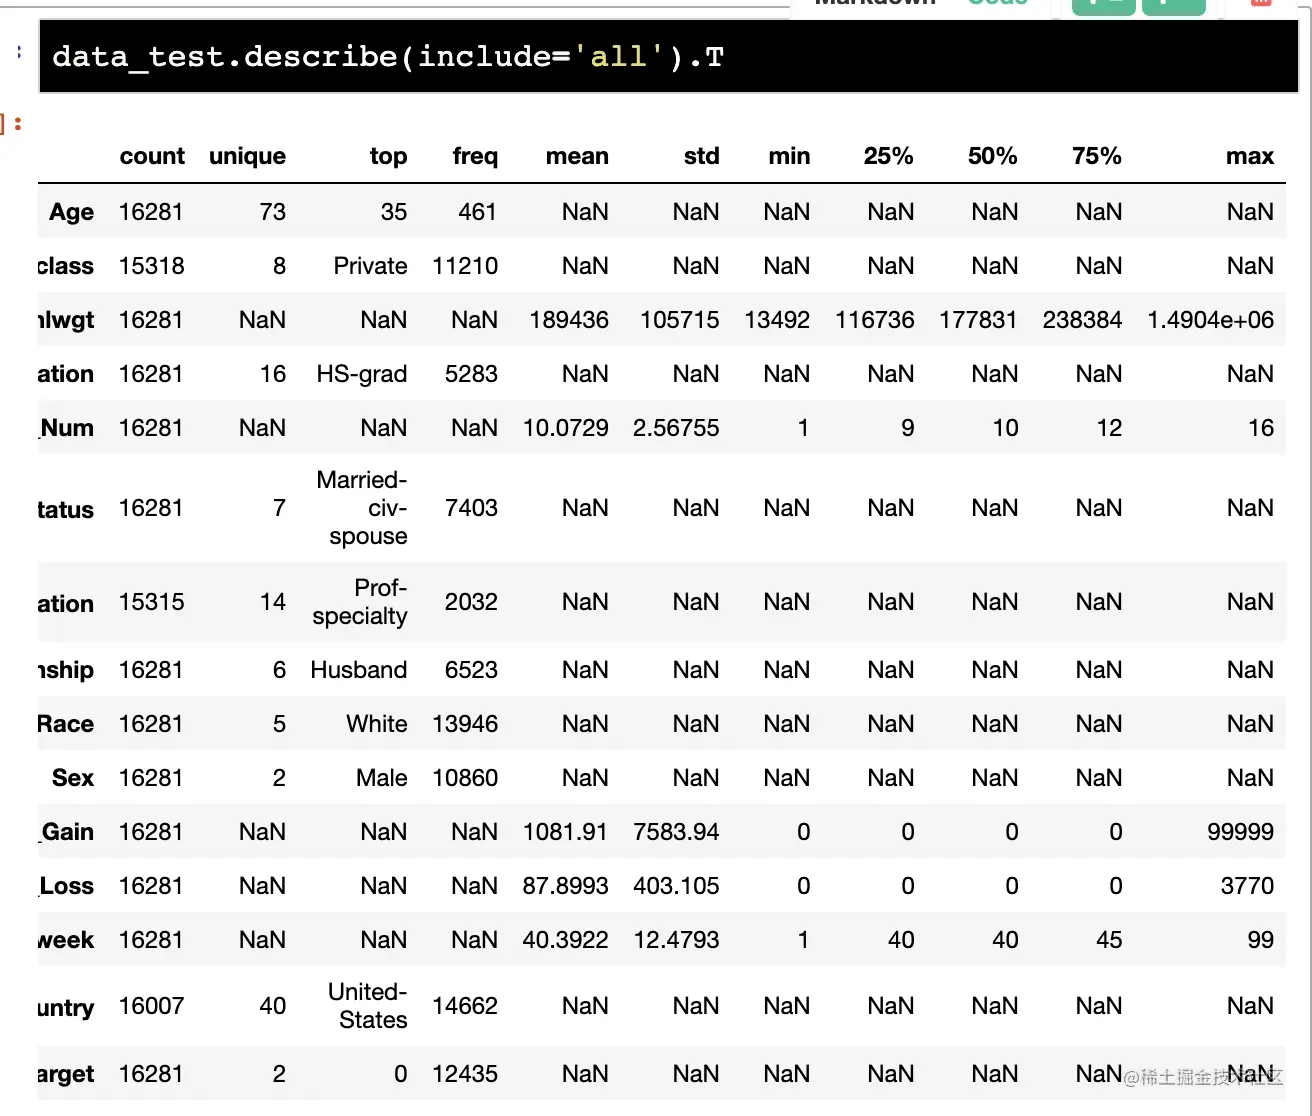The width and height of the screenshot is (1312, 1116).
Task: Click the top value 'Male'
Action: tap(382, 778)
